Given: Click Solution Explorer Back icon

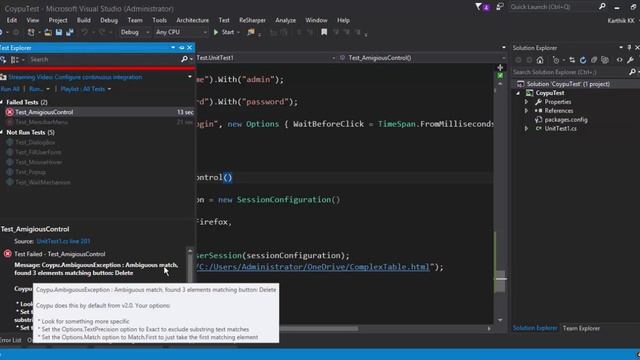Looking at the screenshot, I should [x=518, y=60].
